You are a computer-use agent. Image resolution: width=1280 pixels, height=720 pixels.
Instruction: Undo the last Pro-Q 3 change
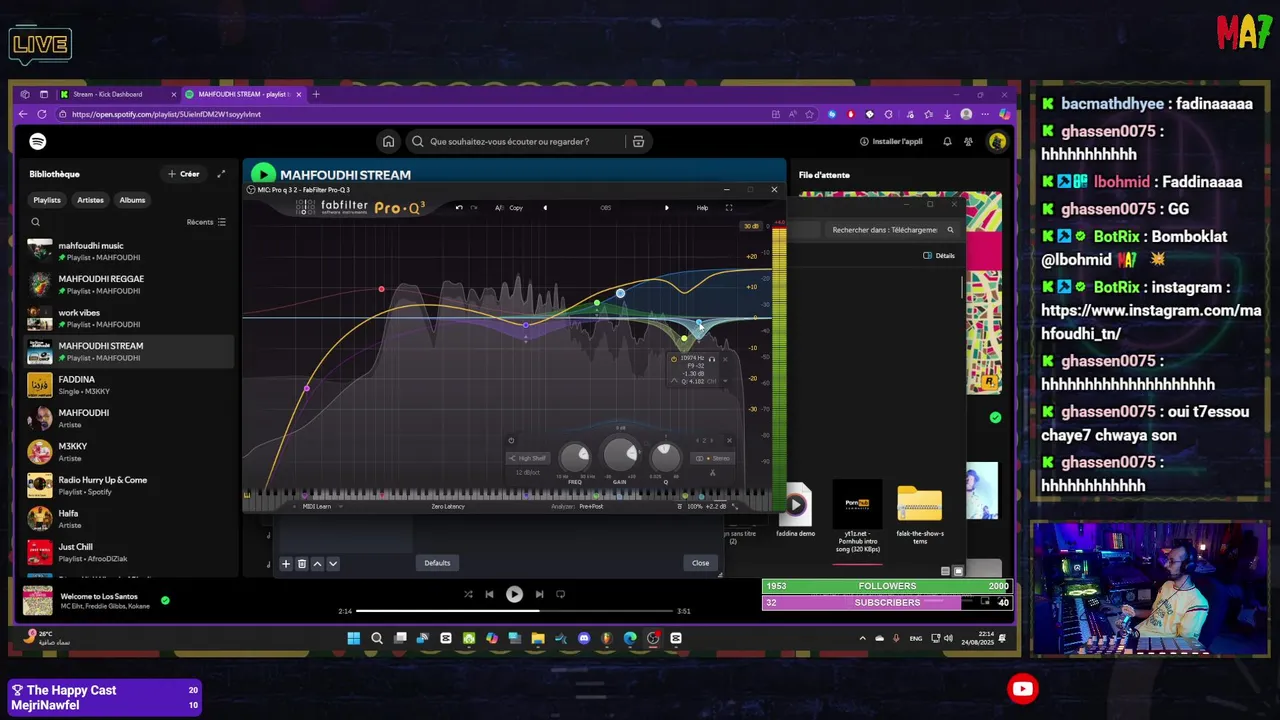point(459,208)
